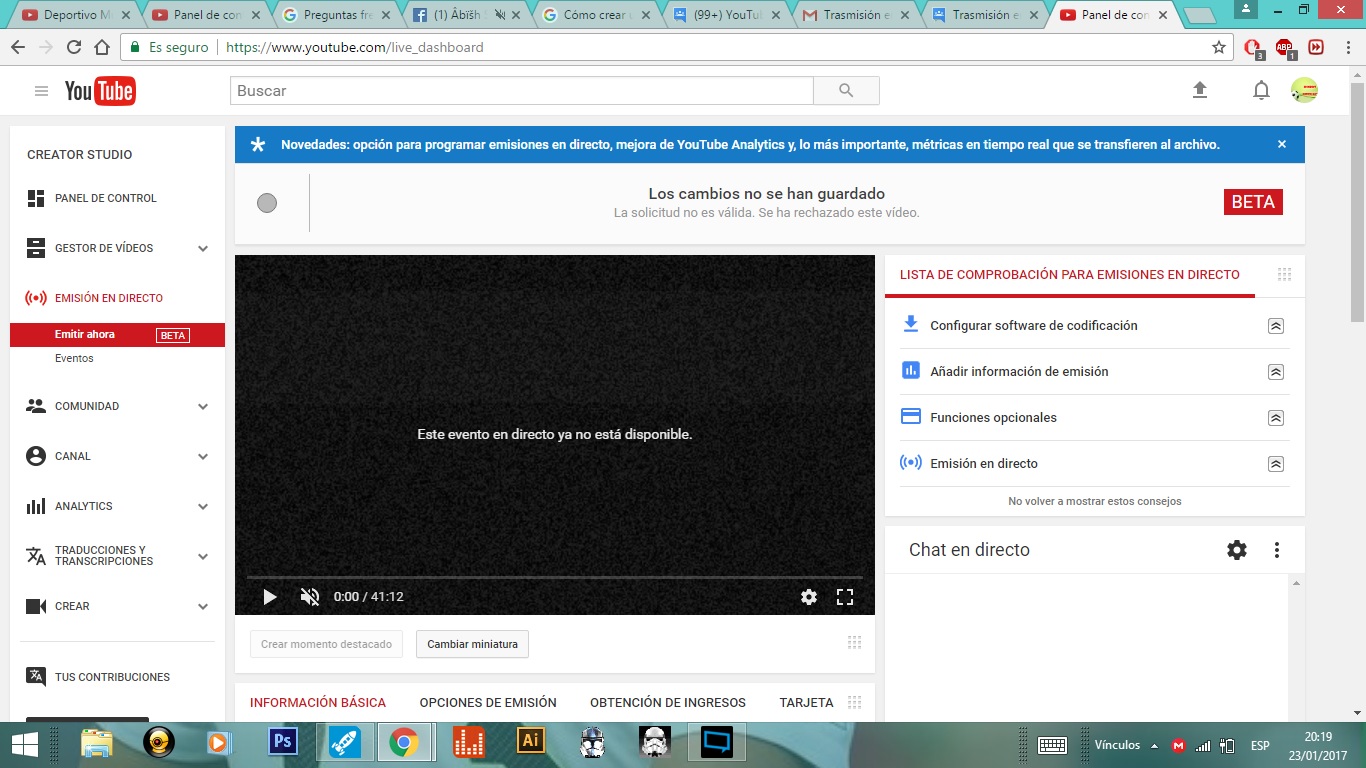This screenshot has width=1366, height=768.
Task: Collapse arrow for Funciones opcionales
Action: tap(1275, 418)
